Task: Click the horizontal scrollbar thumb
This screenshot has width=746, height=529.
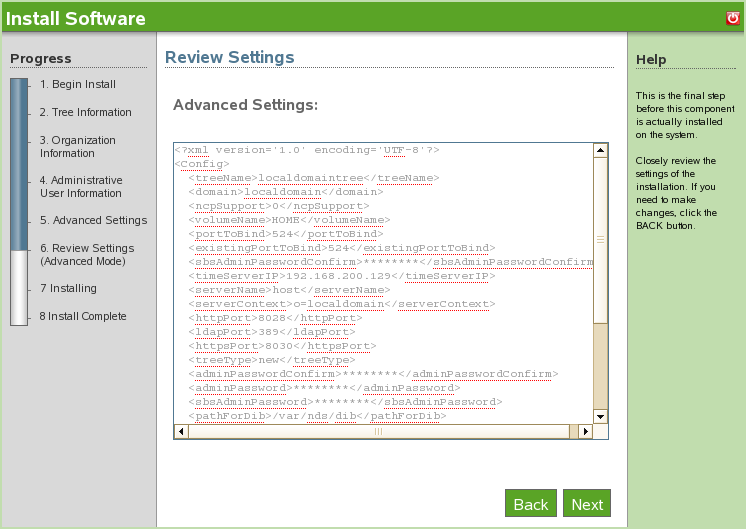Action: pos(379,431)
